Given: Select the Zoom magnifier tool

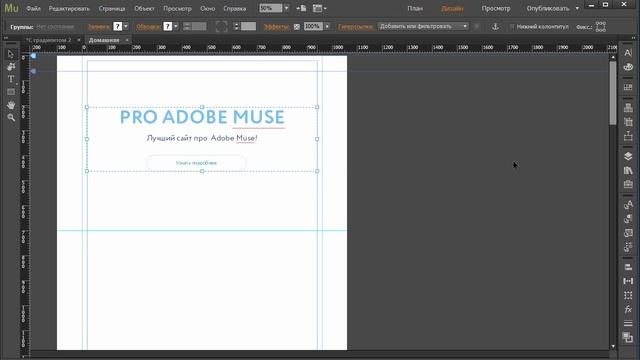Looking at the screenshot, I should click(x=11, y=118).
